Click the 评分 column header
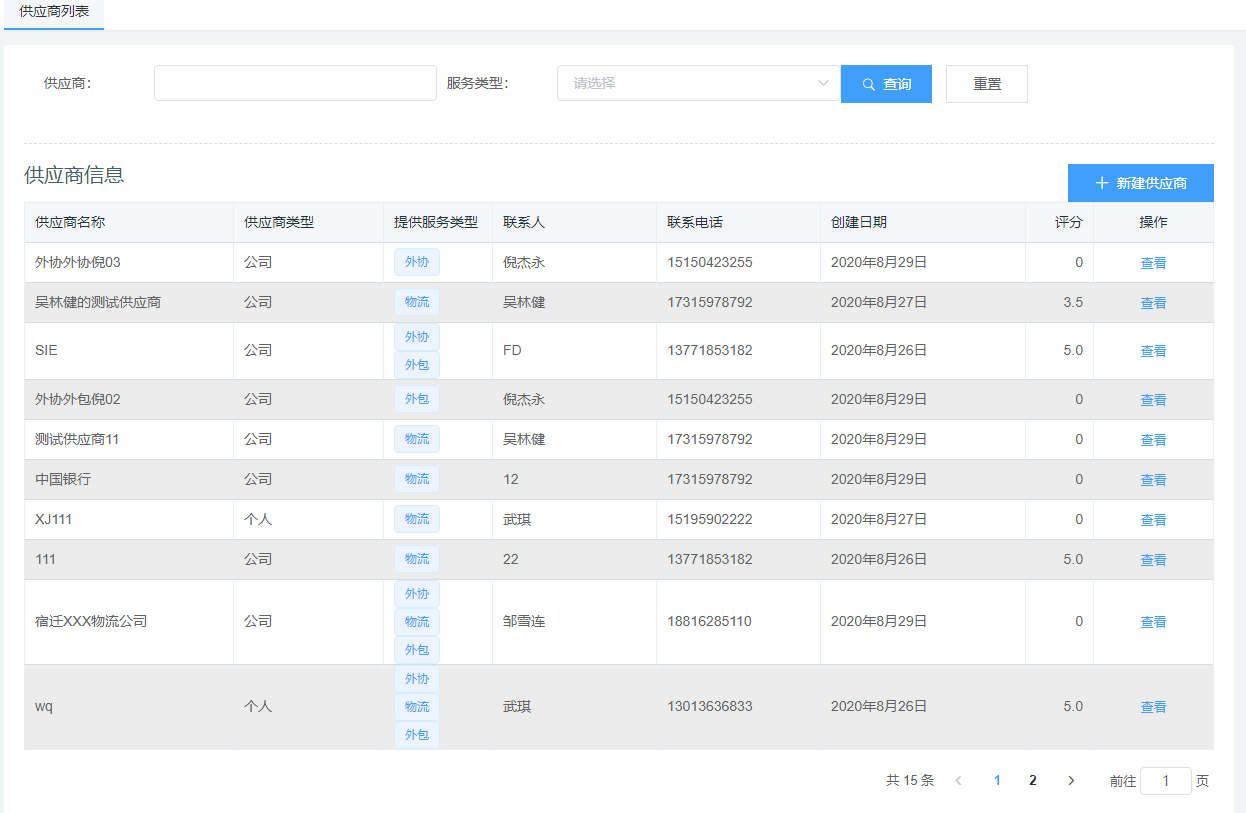 click(x=1068, y=222)
